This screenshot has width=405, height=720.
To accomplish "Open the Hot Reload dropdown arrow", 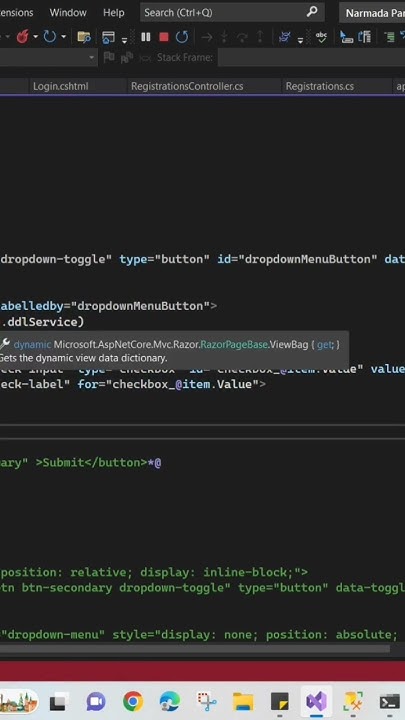I will point(35,37).
